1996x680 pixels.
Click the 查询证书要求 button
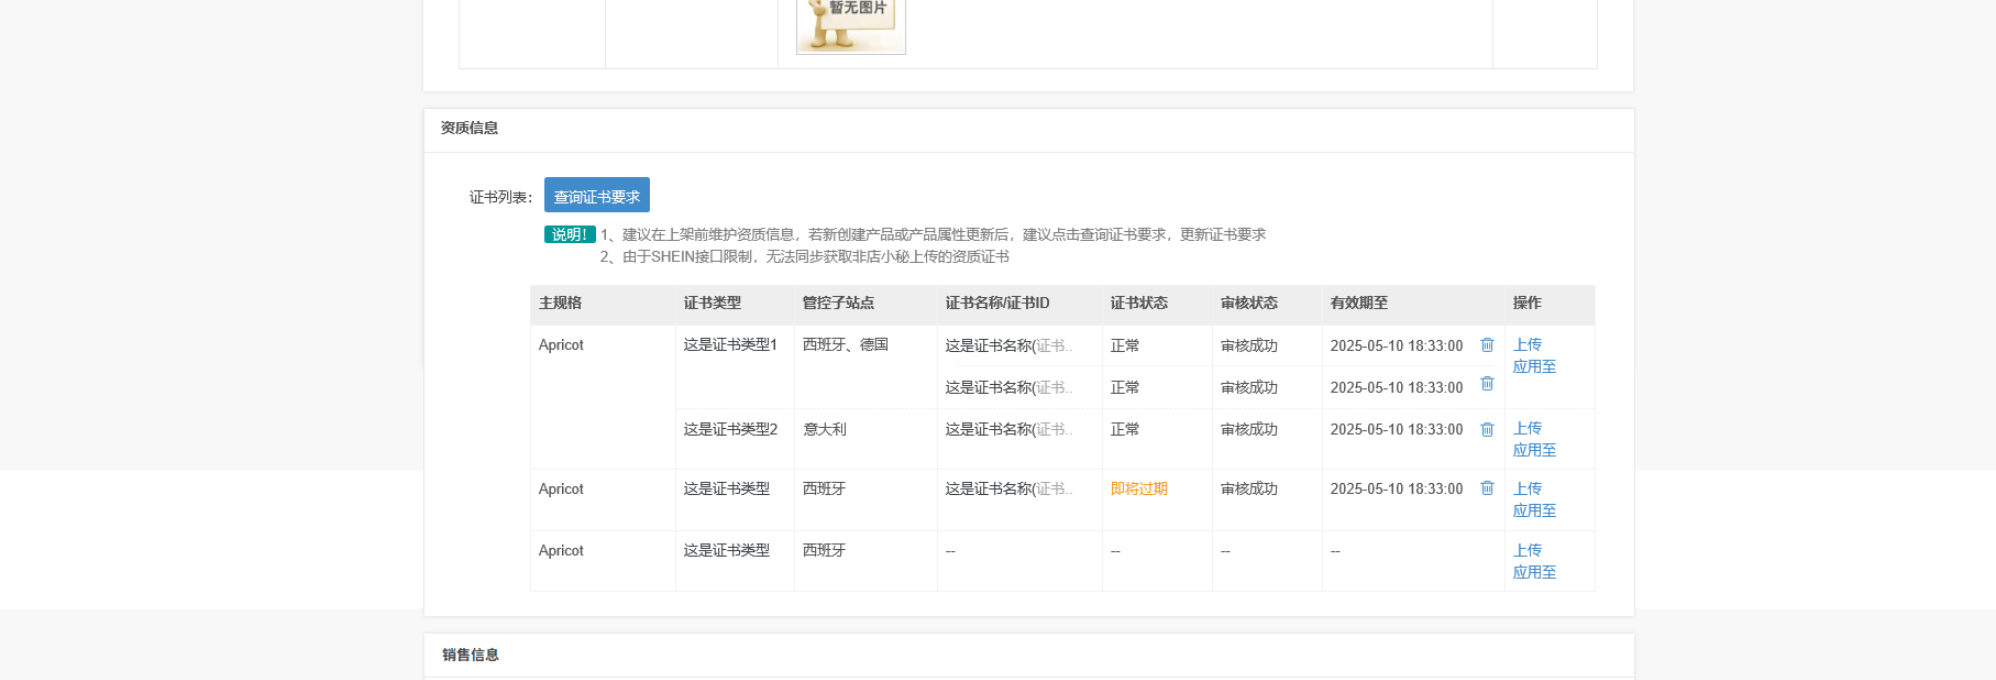click(596, 195)
